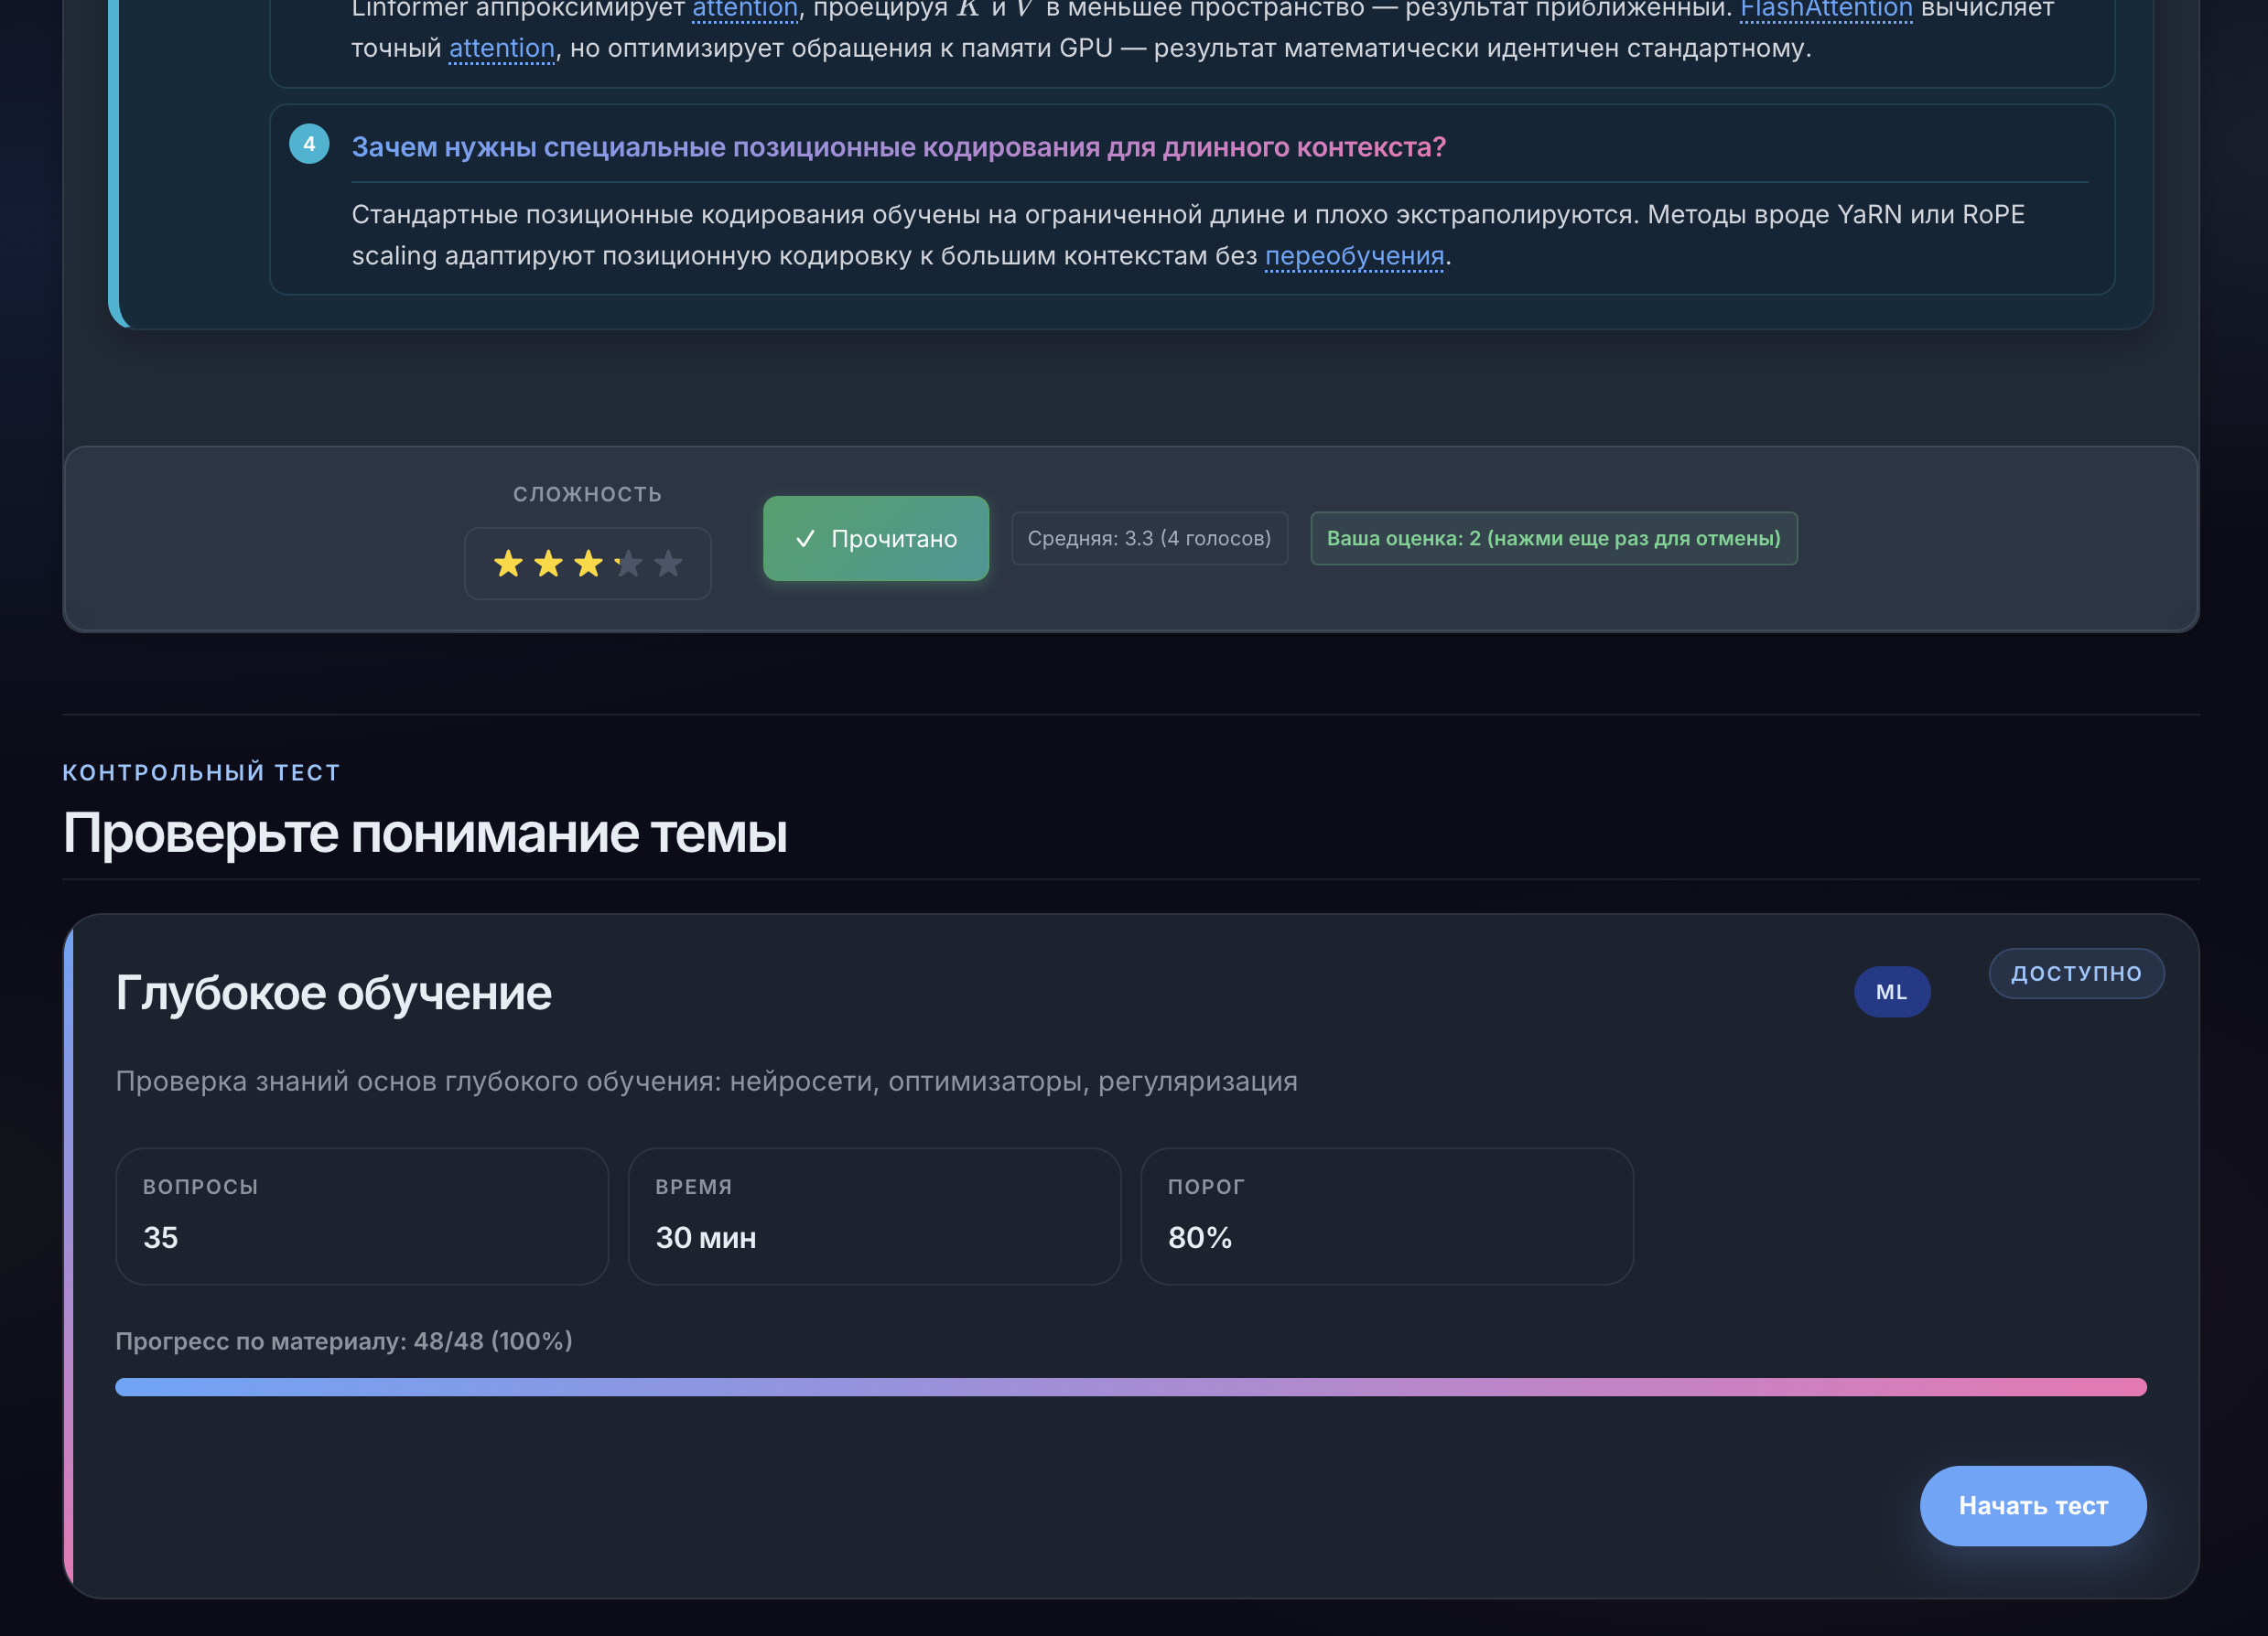The image size is (2268, 1636).
Task: Start the test with Начать тест
Action: pos(2033,1506)
